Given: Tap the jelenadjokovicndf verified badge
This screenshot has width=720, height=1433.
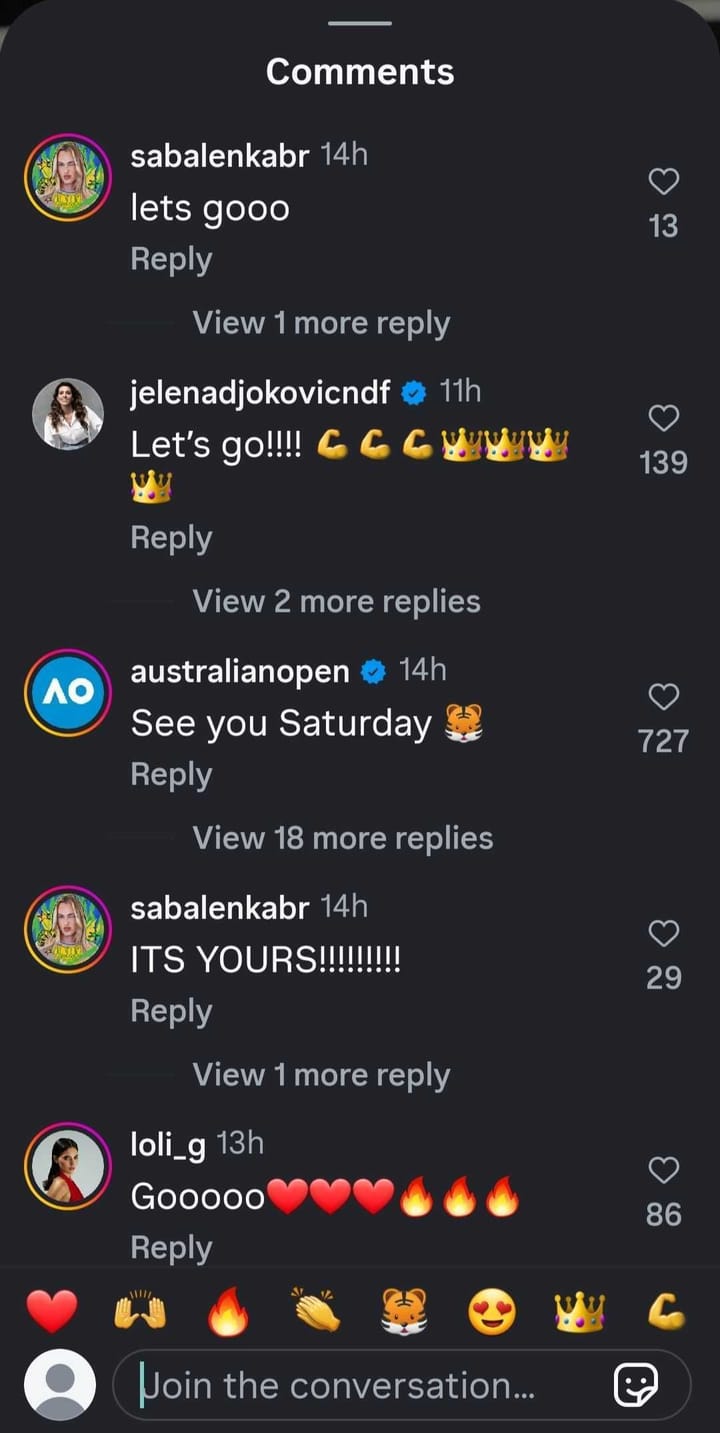Looking at the screenshot, I should click(415, 392).
